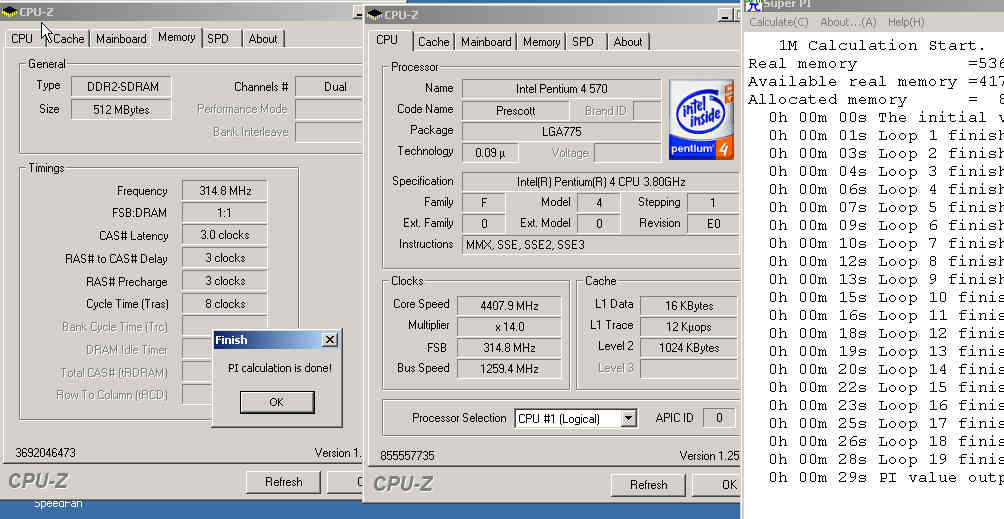1004x519 pixels.
Task: Click the memory Type field DDR2-SDRAM
Action: pyautogui.click(x=120, y=87)
